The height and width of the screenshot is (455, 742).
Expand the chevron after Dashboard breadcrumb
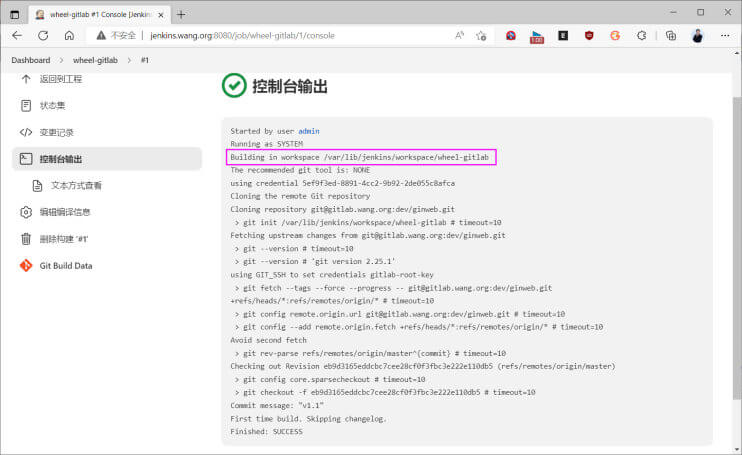(62, 60)
